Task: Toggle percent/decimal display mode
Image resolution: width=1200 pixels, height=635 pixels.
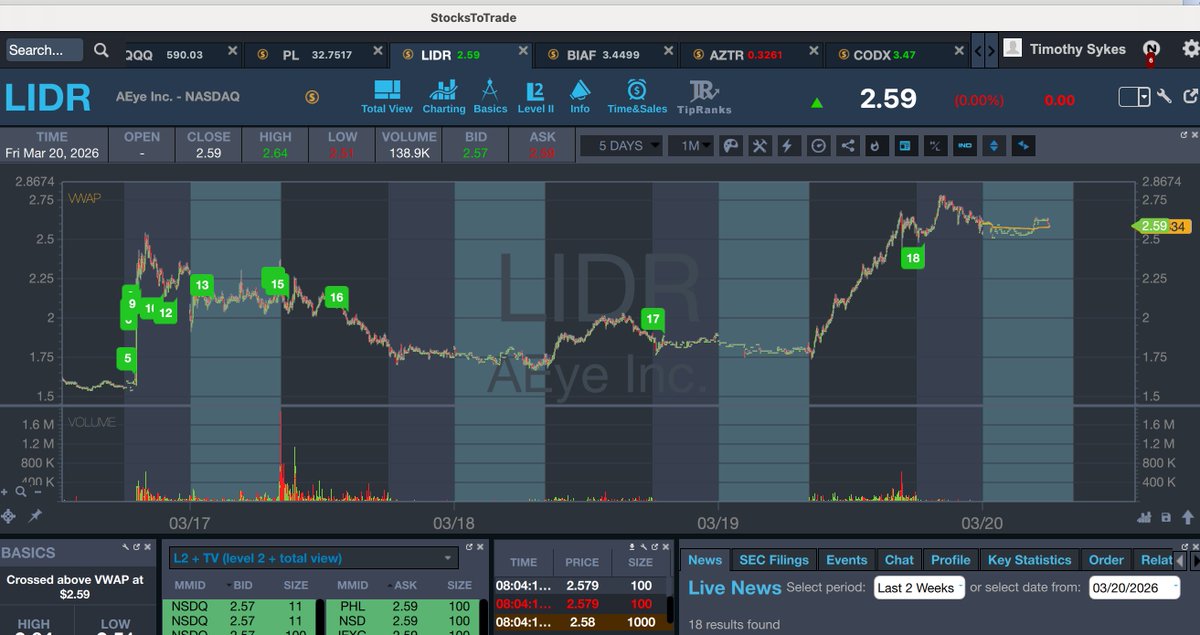Action: pos(935,145)
